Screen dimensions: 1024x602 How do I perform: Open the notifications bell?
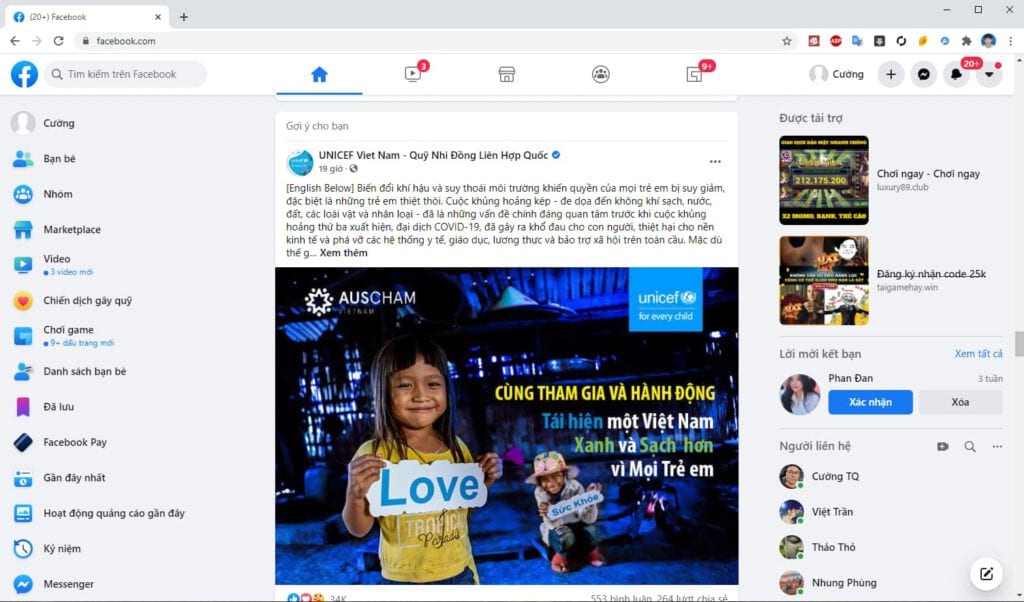pyautogui.click(x=956, y=74)
